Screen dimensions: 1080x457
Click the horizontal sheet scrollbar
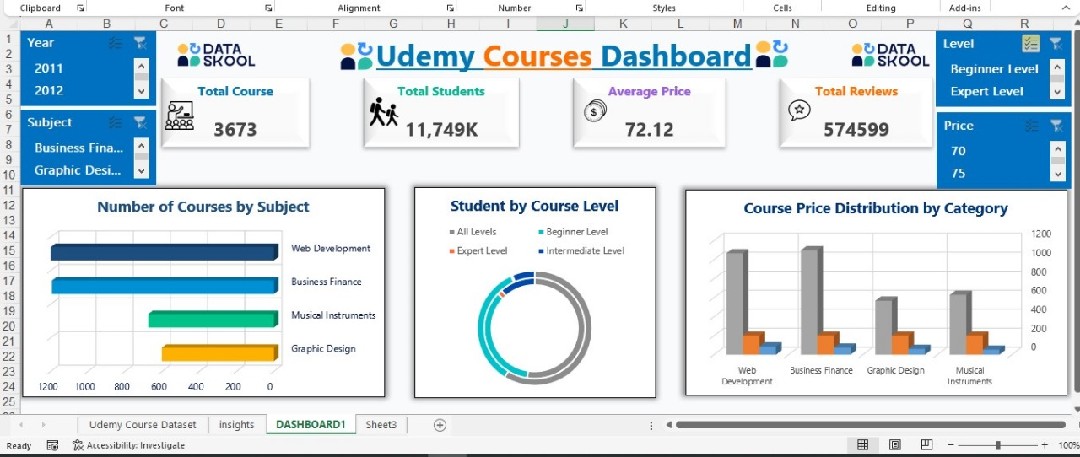click(x=871, y=425)
